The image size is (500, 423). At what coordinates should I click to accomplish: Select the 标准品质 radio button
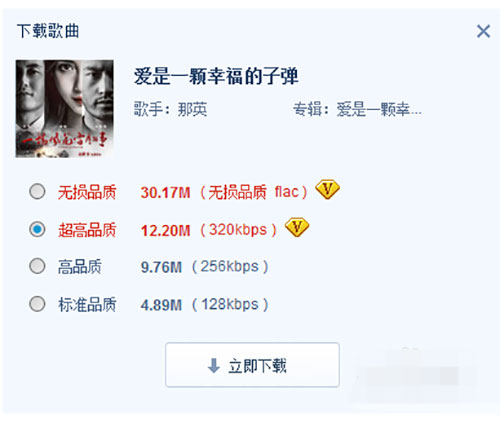[37, 304]
